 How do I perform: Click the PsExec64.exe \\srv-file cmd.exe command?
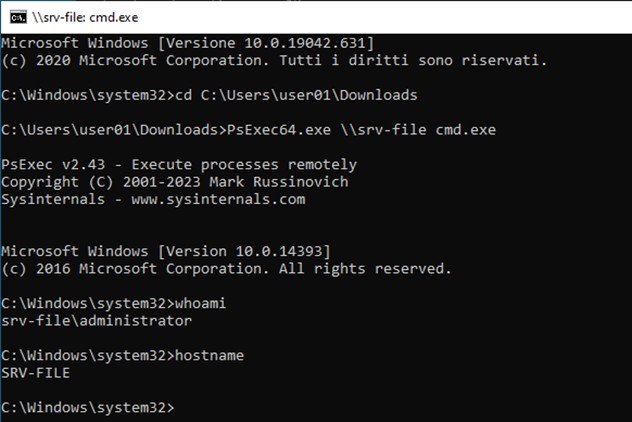click(363, 130)
